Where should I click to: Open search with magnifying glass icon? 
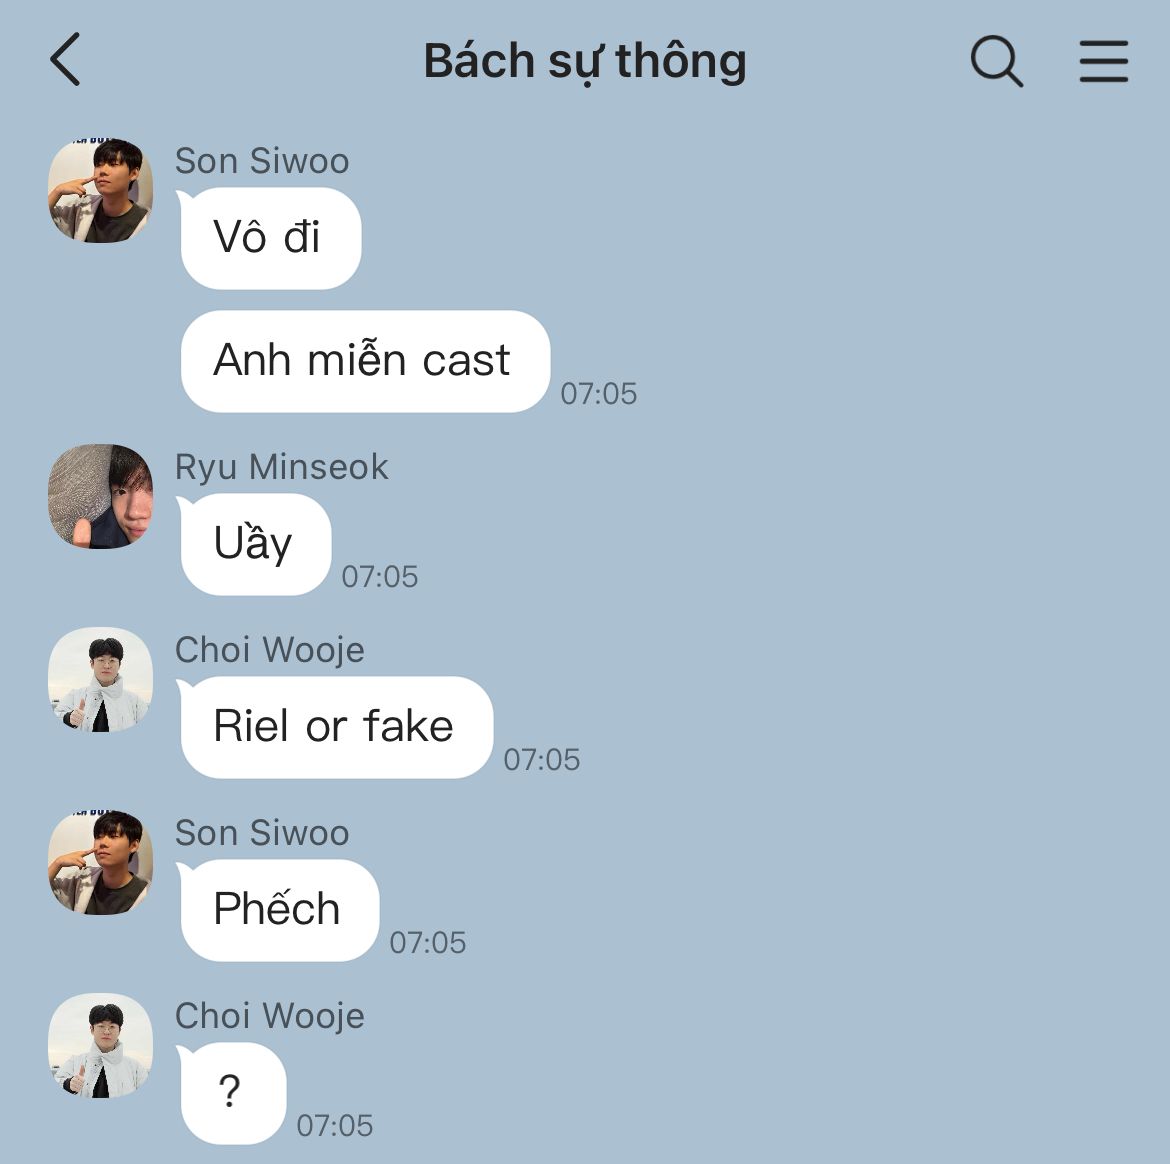[x=996, y=61]
